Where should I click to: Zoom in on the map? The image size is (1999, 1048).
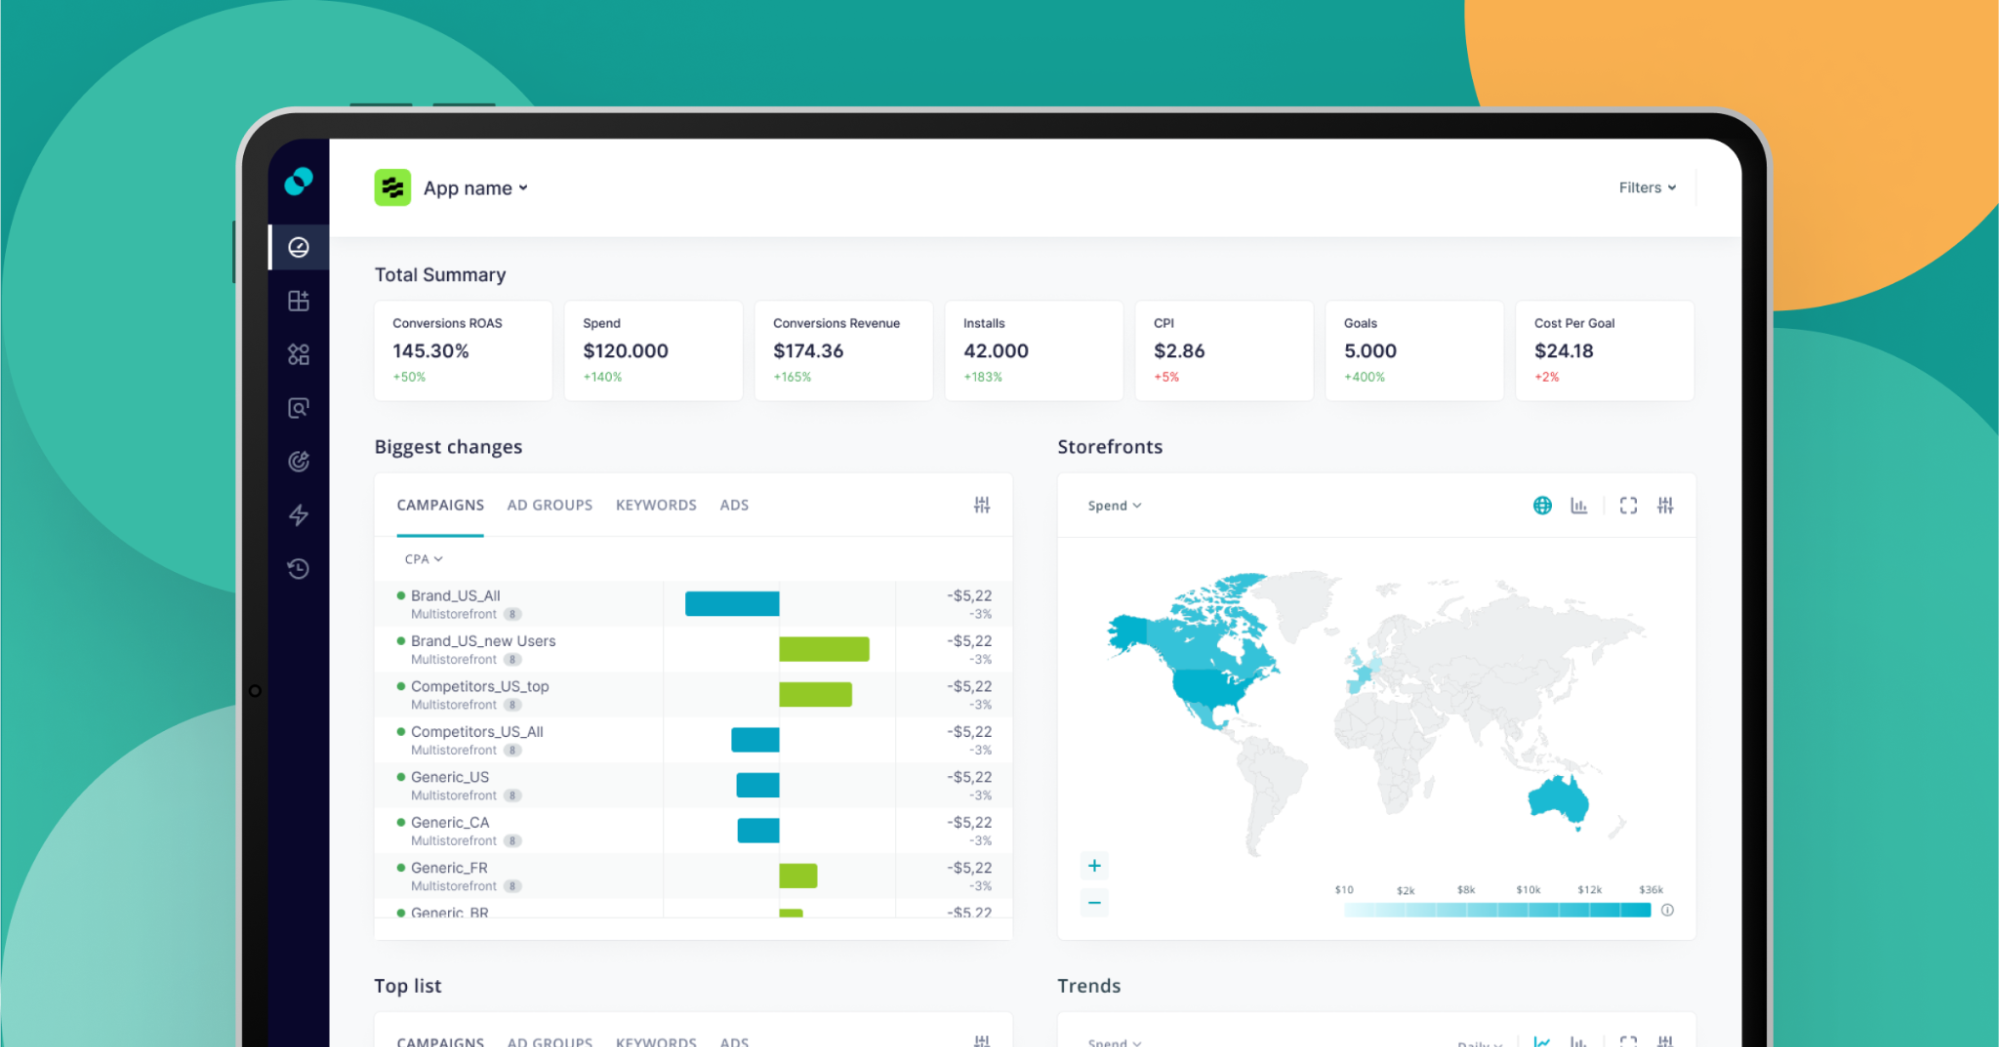click(1094, 866)
